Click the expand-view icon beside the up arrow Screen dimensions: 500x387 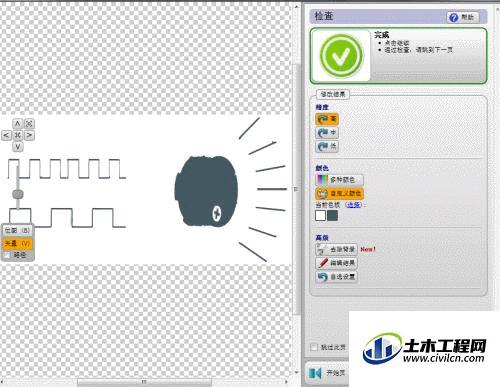pos(29,124)
